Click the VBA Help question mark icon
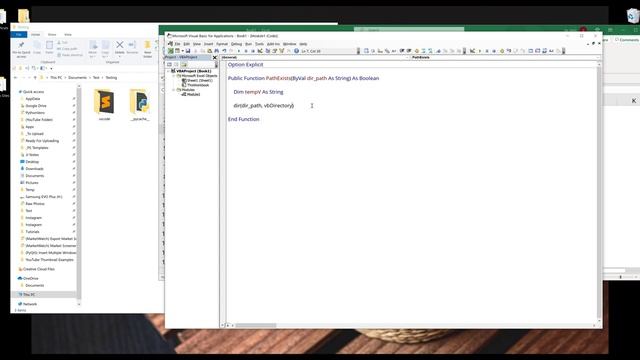640x360 pixels. (x=296, y=51)
